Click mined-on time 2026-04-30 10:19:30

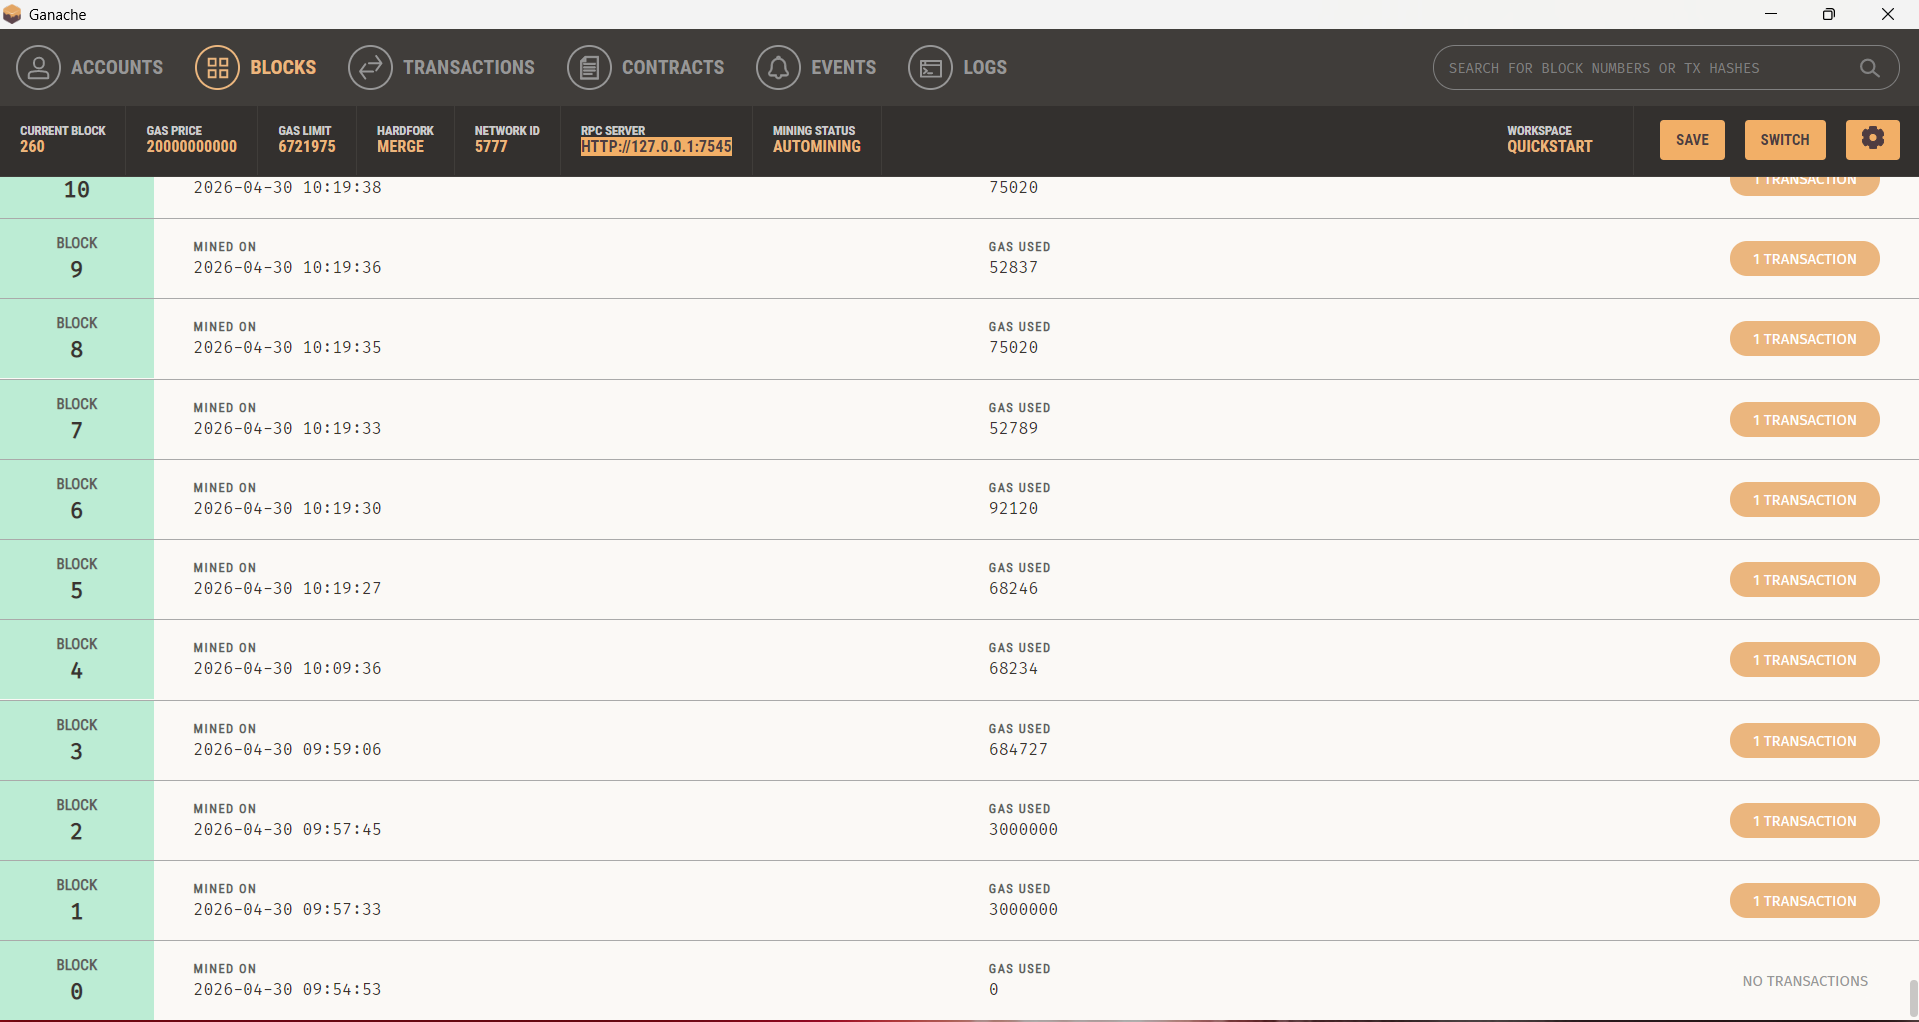pos(287,508)
